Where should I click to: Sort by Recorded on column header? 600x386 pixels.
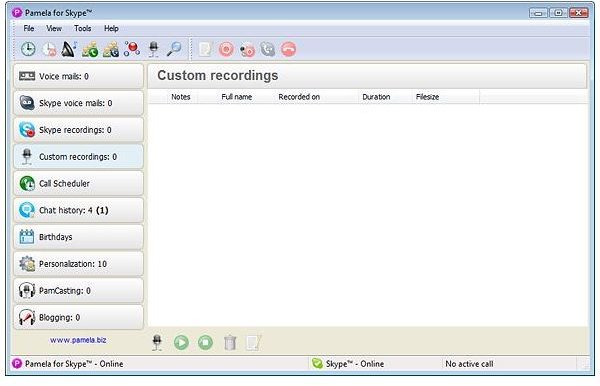tap(299, 97)
